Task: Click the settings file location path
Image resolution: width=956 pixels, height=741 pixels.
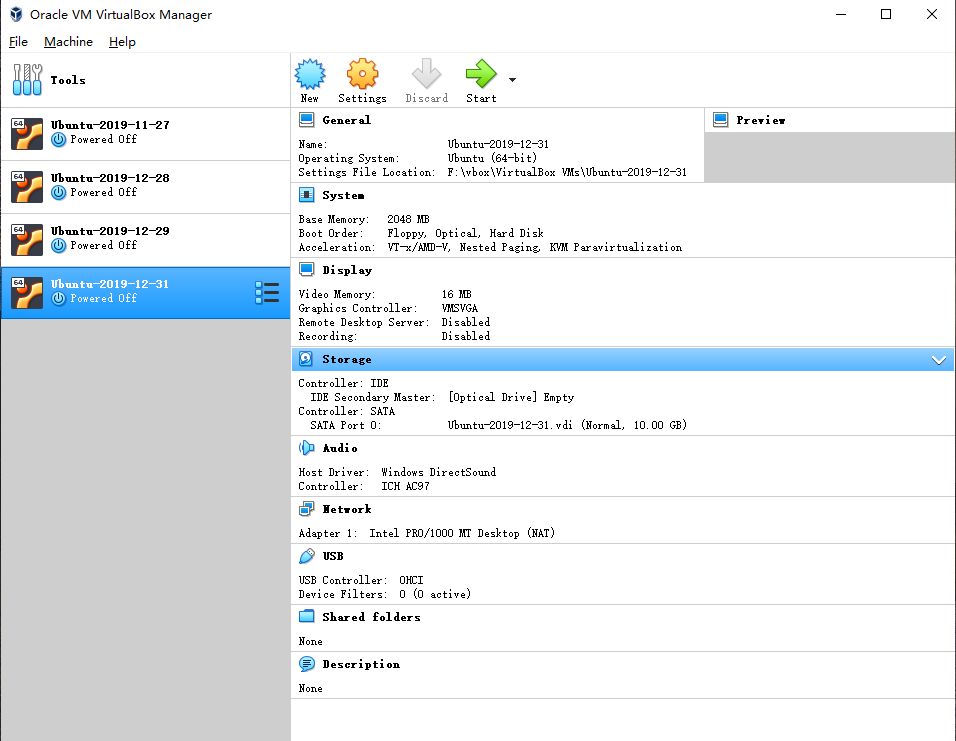Action: (567, 172)
